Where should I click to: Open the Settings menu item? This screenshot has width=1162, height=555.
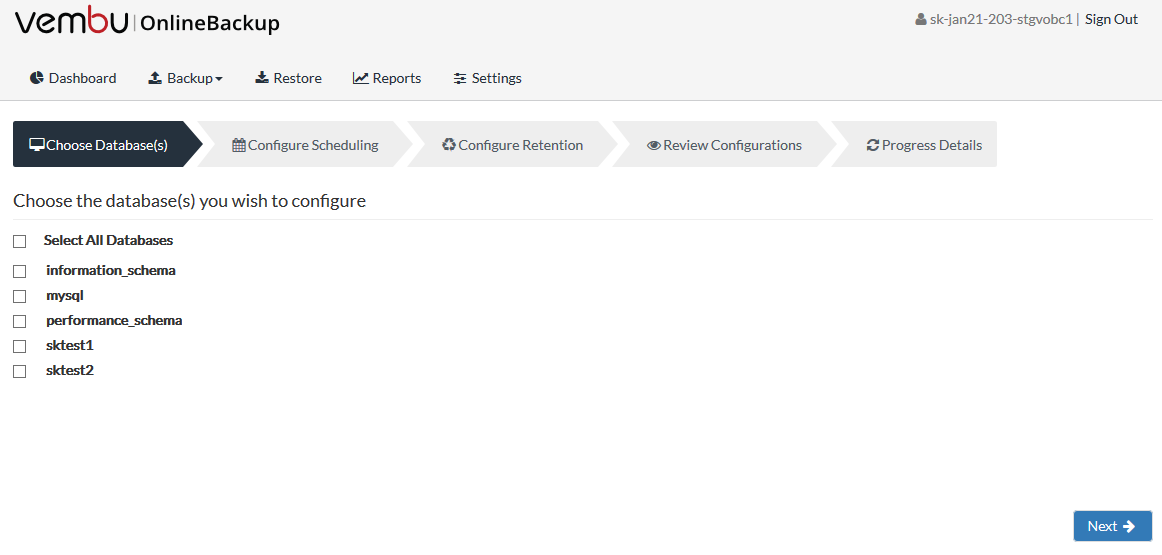coord(488,78)
